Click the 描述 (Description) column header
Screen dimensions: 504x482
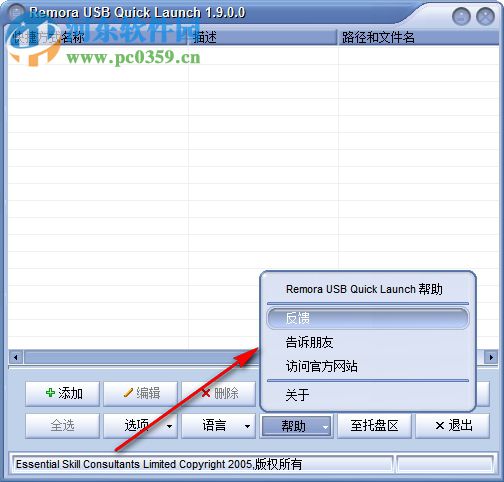263,37
